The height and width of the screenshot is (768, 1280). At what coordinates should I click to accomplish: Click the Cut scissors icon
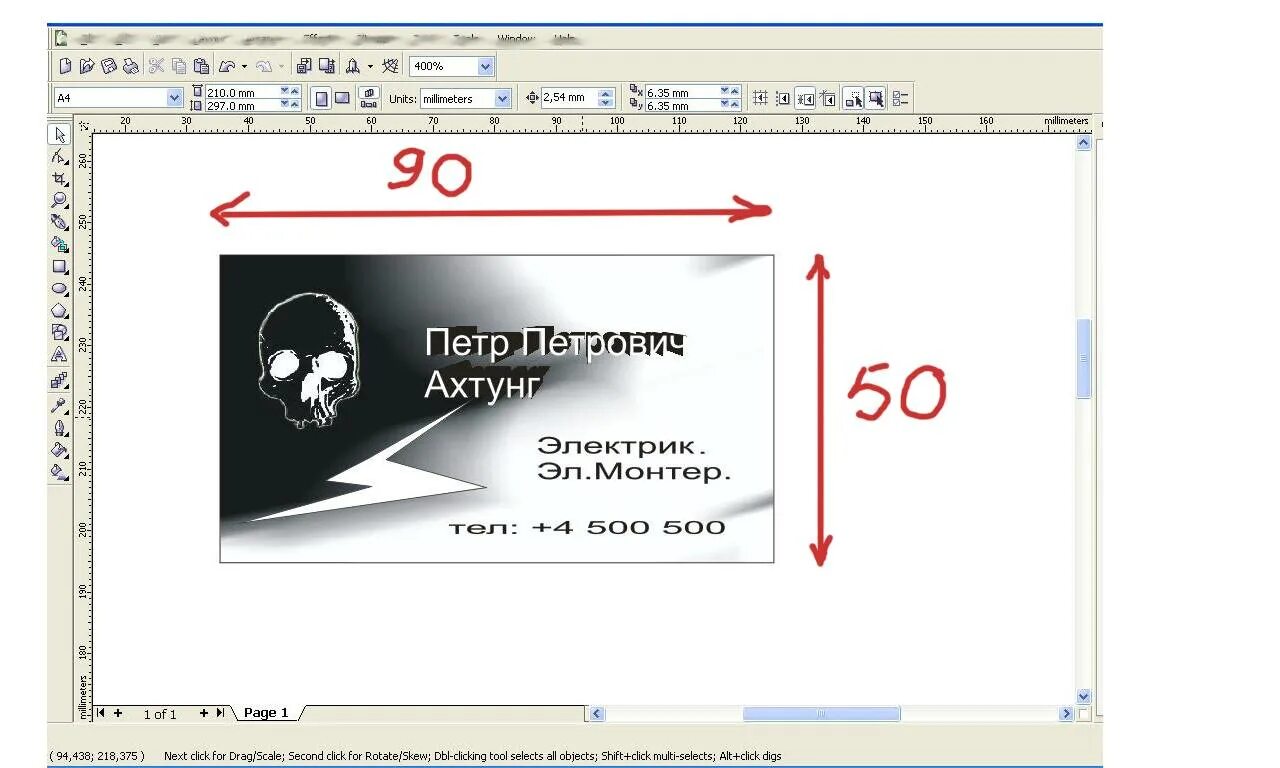[157, 66]
